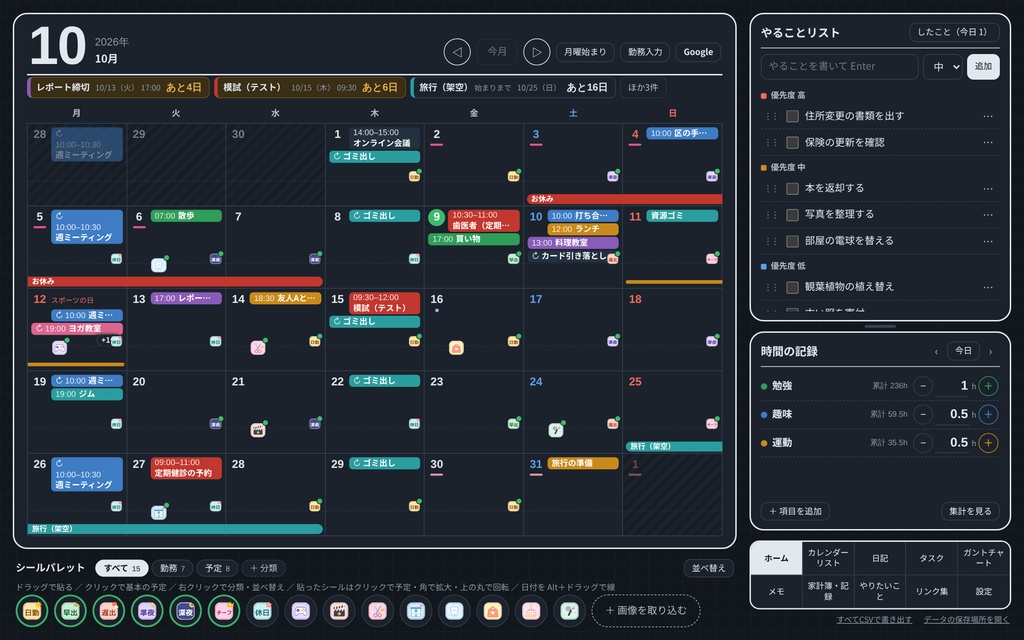Click the orange dot next to 運動
The image size is (1024, 640).
pos(764,443)
